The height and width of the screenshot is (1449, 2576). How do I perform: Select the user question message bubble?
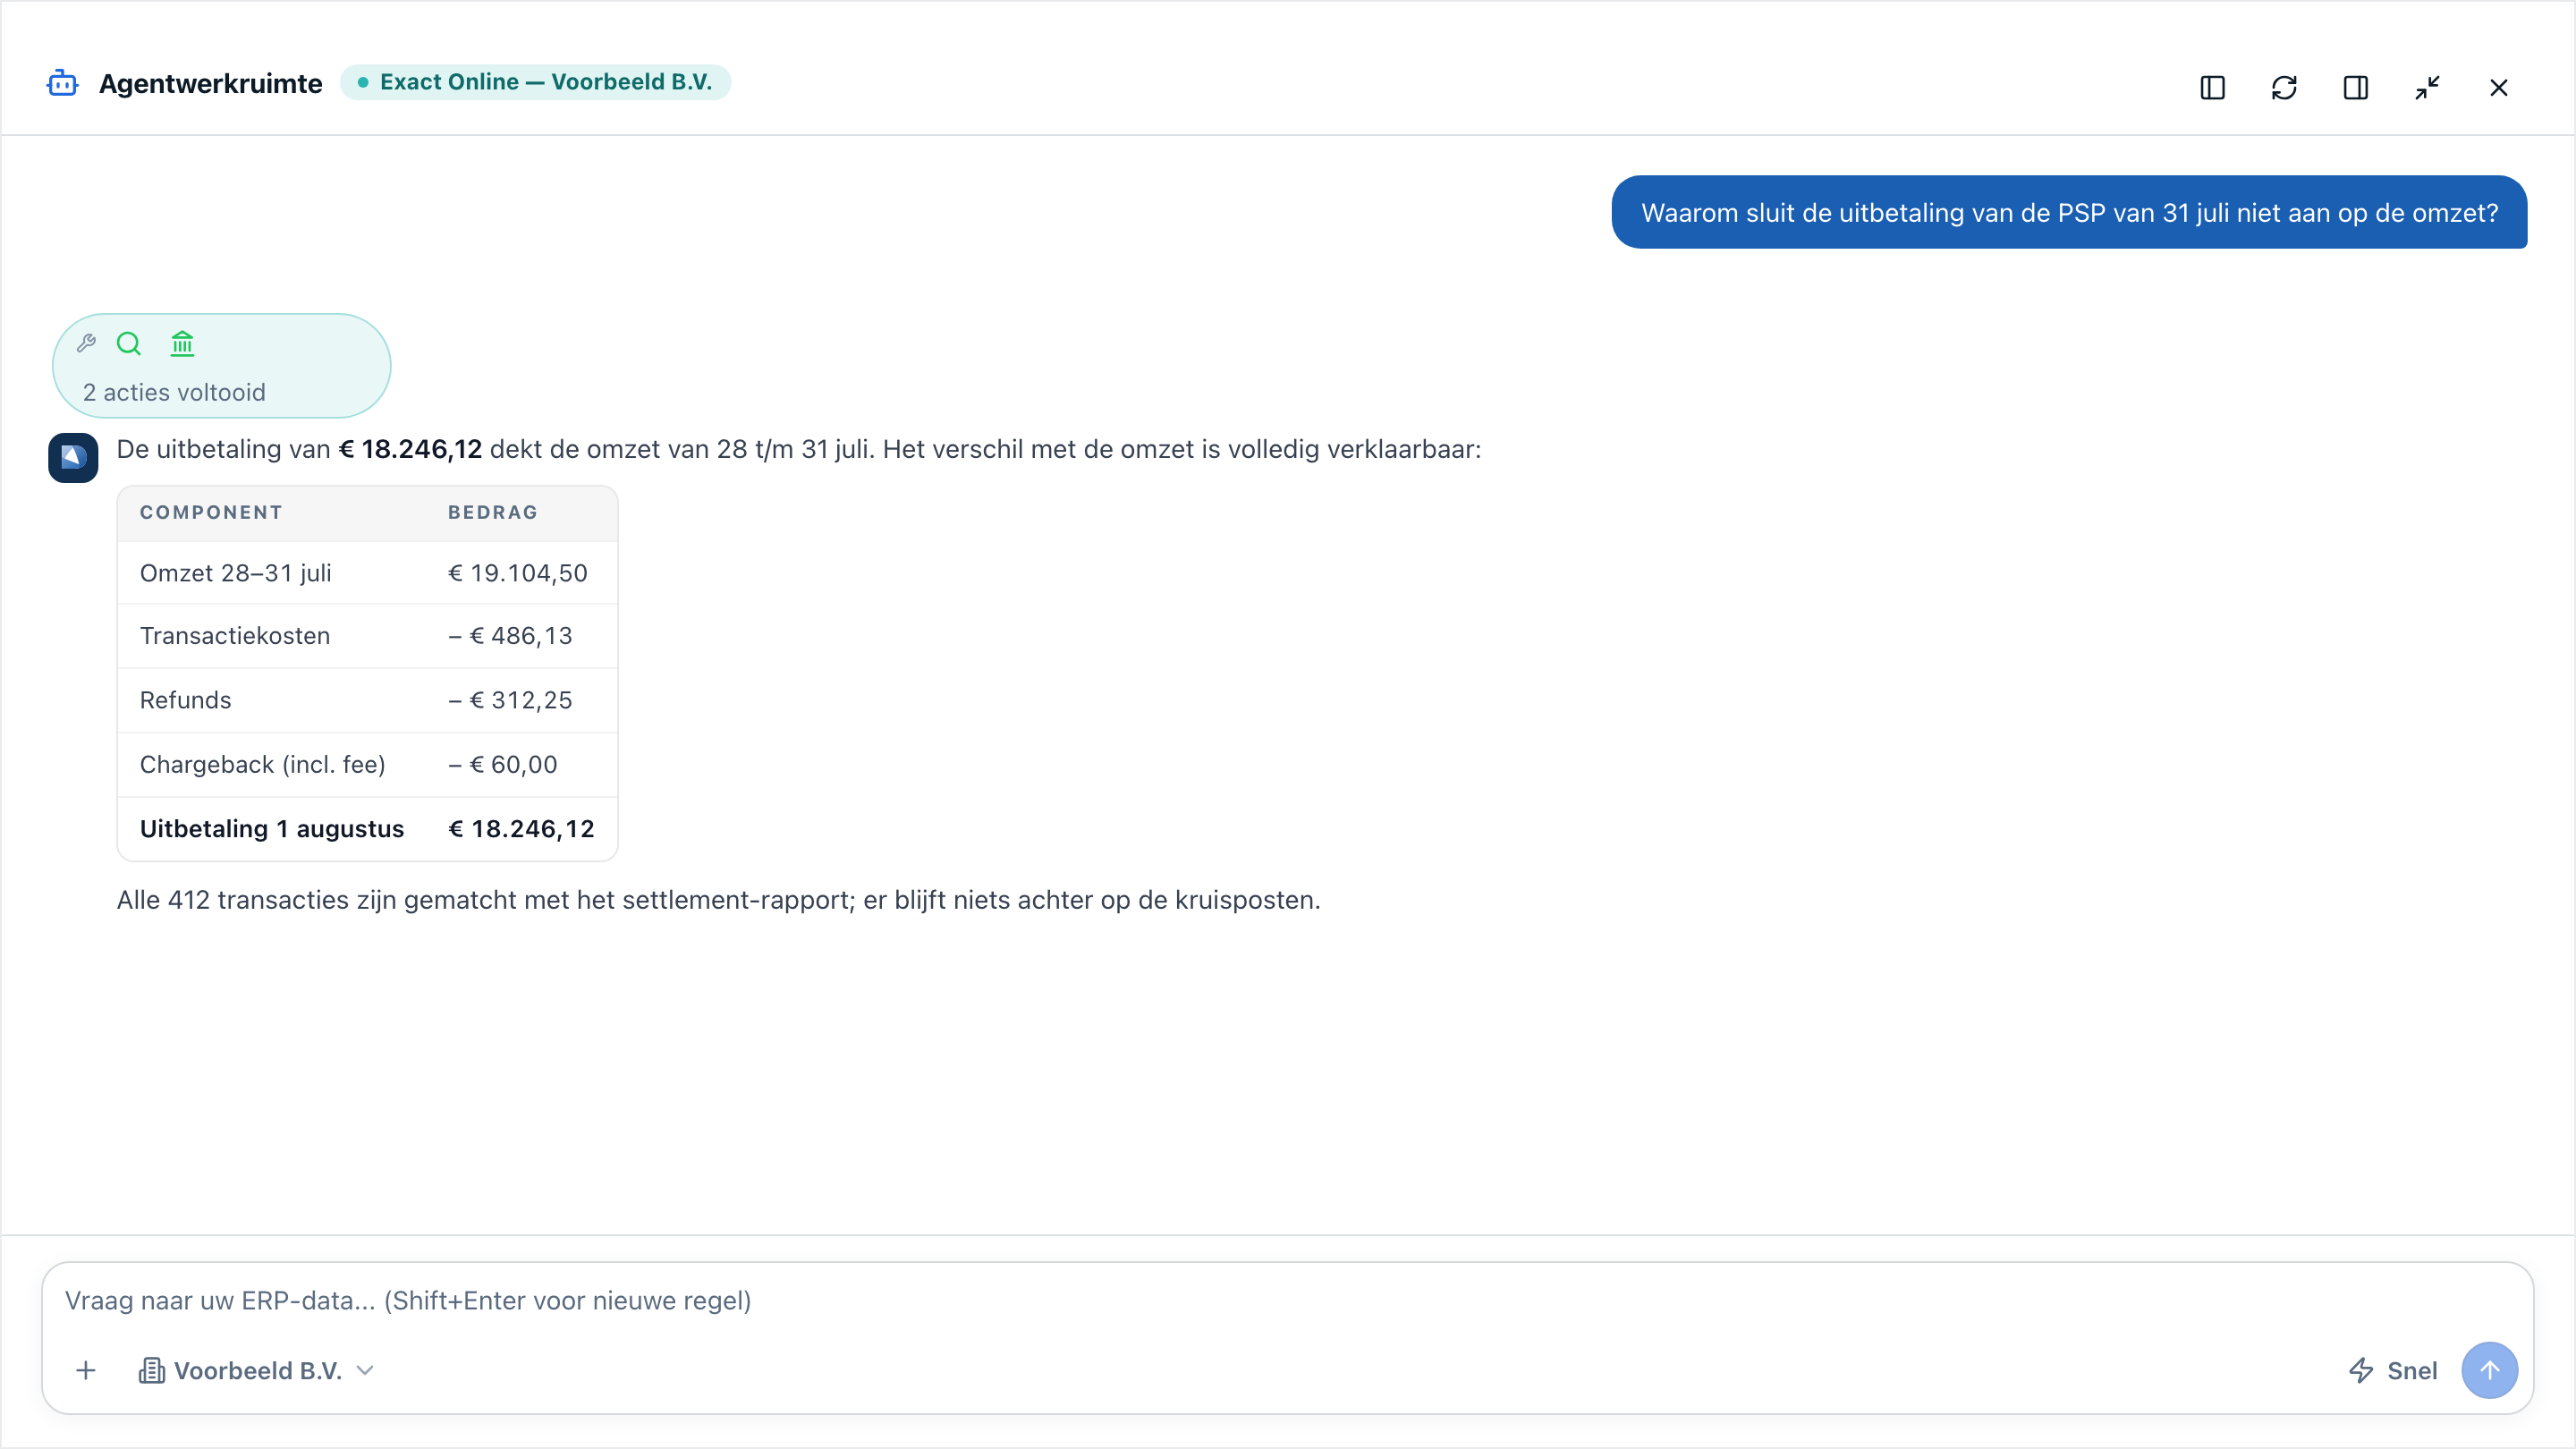point(2069,212)
